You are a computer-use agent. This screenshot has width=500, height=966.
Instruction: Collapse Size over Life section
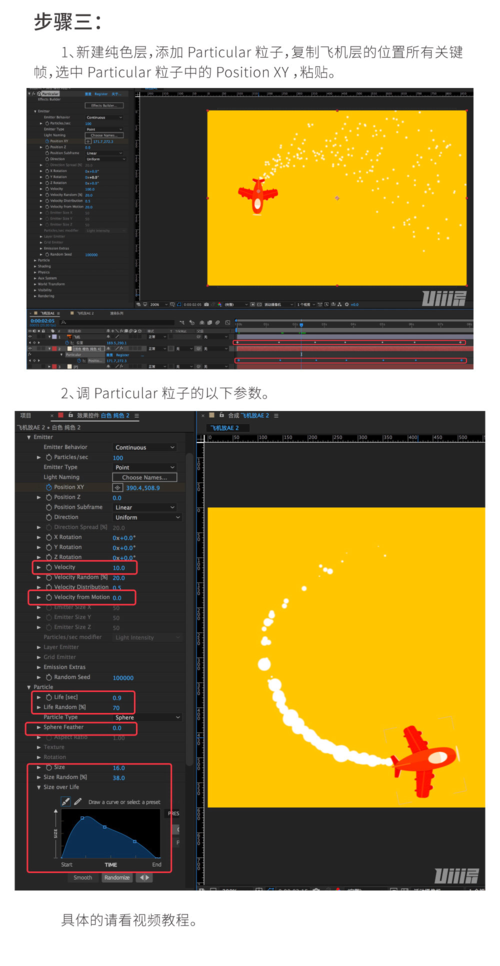click(39, 787)
